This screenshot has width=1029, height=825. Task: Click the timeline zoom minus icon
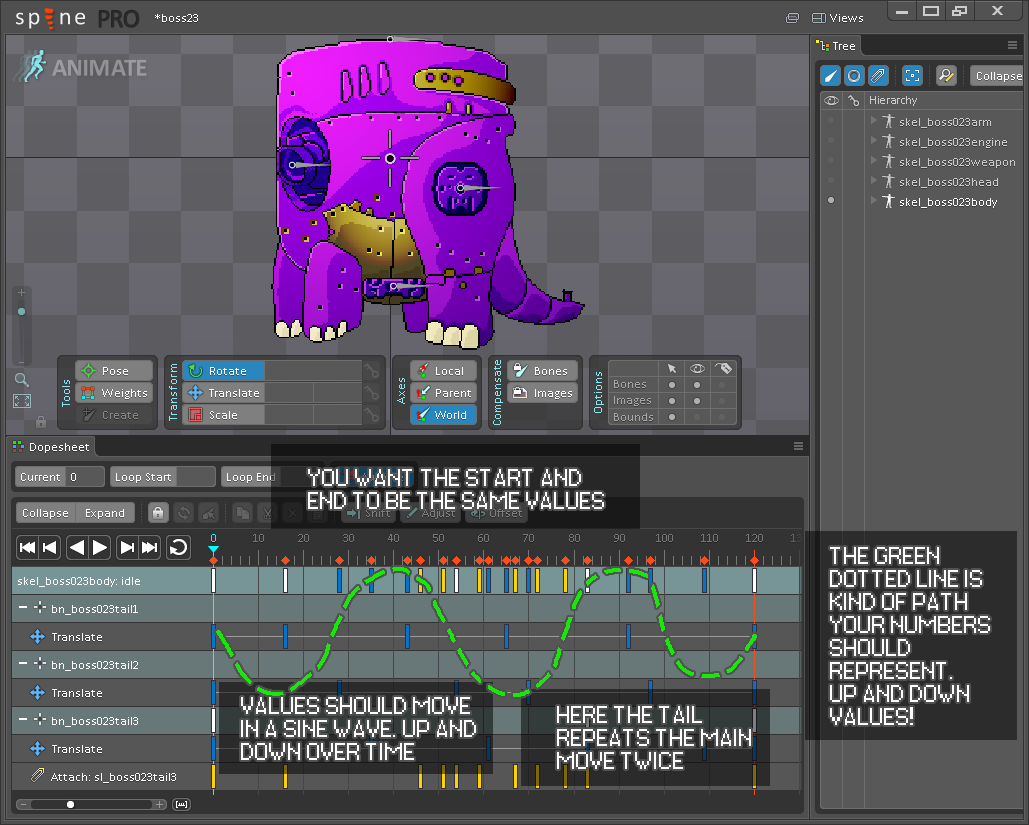[23, 805]
